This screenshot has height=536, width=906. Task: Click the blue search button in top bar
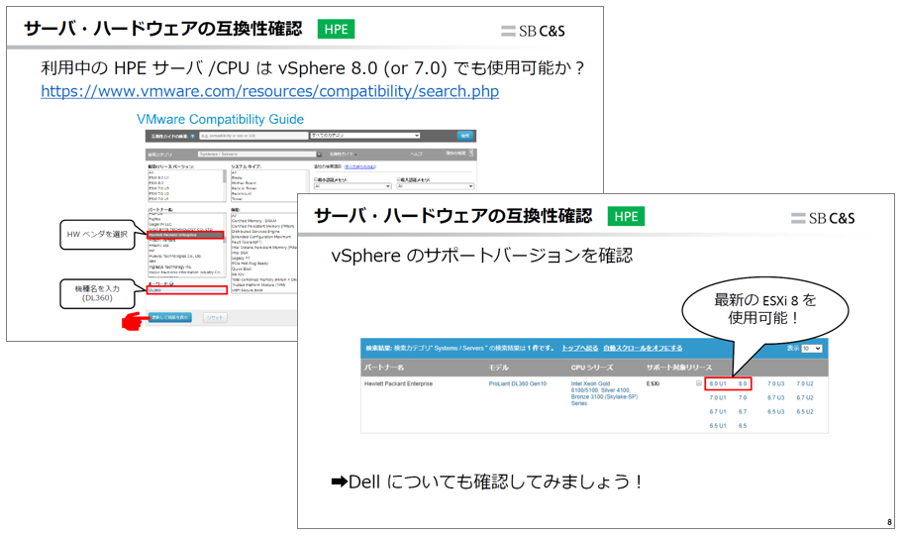point(465,136)
